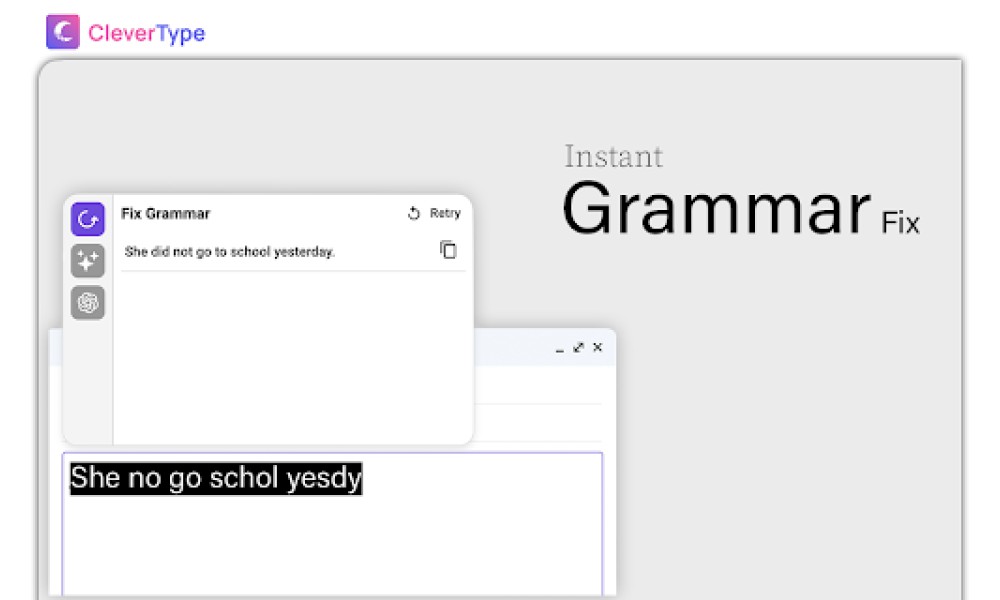1000x600 pixels.
Task: Open the CleverType brand name link
Action: click(147, 33)
